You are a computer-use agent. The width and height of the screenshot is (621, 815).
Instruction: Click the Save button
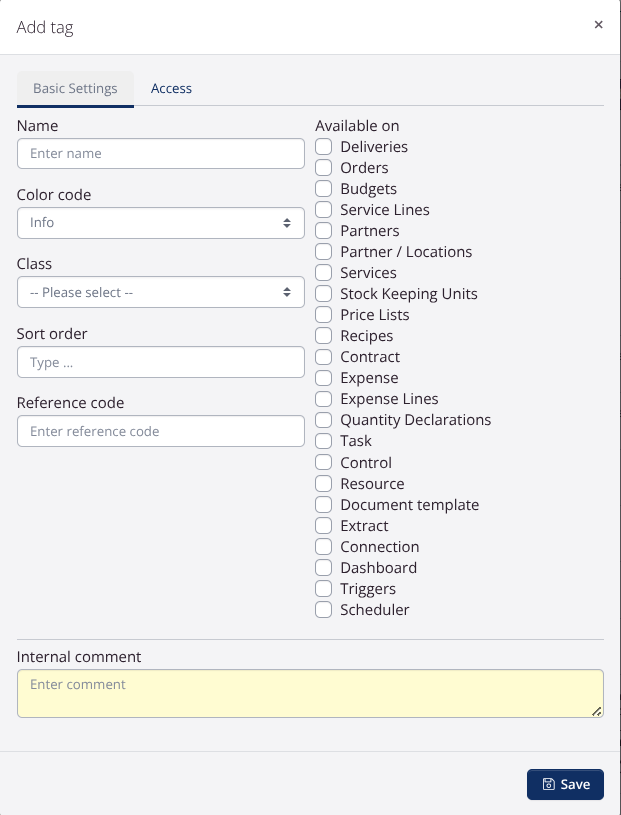(x=565, y=784)
